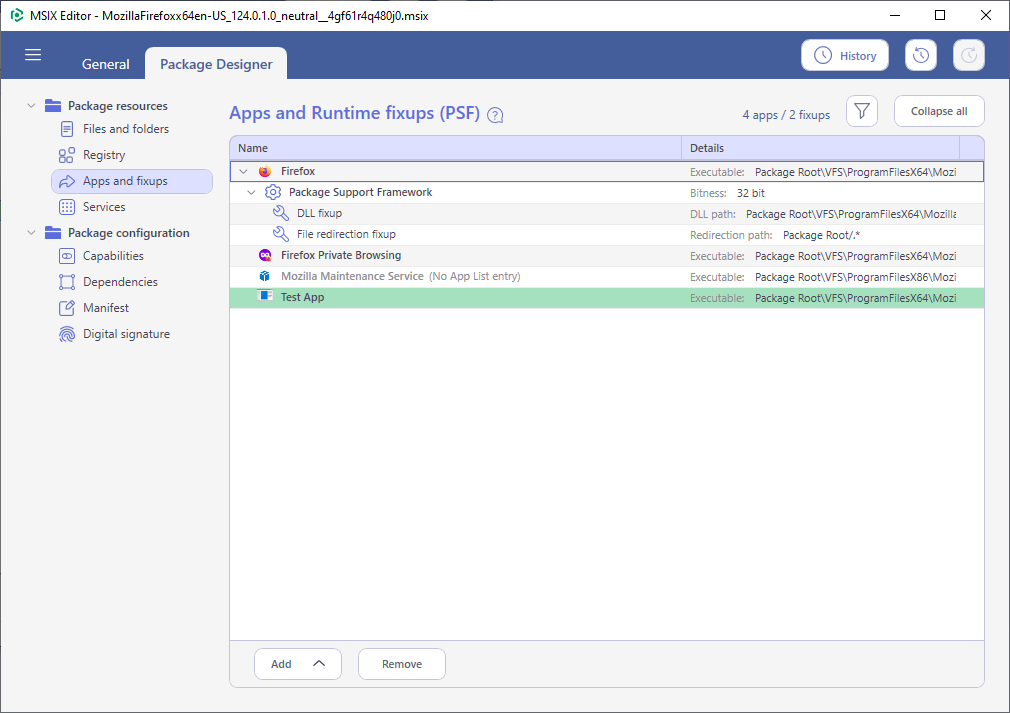Go to Registry section
Viewport: 1010px width, 713px height.
[104, 155]
